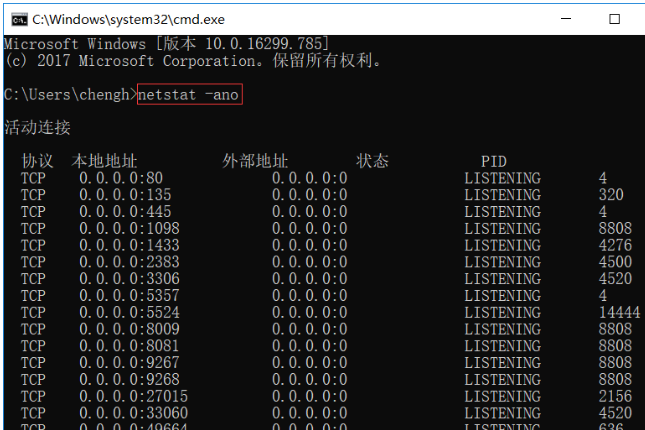Screen dimensions: 645x430
Task: Click LISTENING state in port 5524 row
Action: point(502,313)
